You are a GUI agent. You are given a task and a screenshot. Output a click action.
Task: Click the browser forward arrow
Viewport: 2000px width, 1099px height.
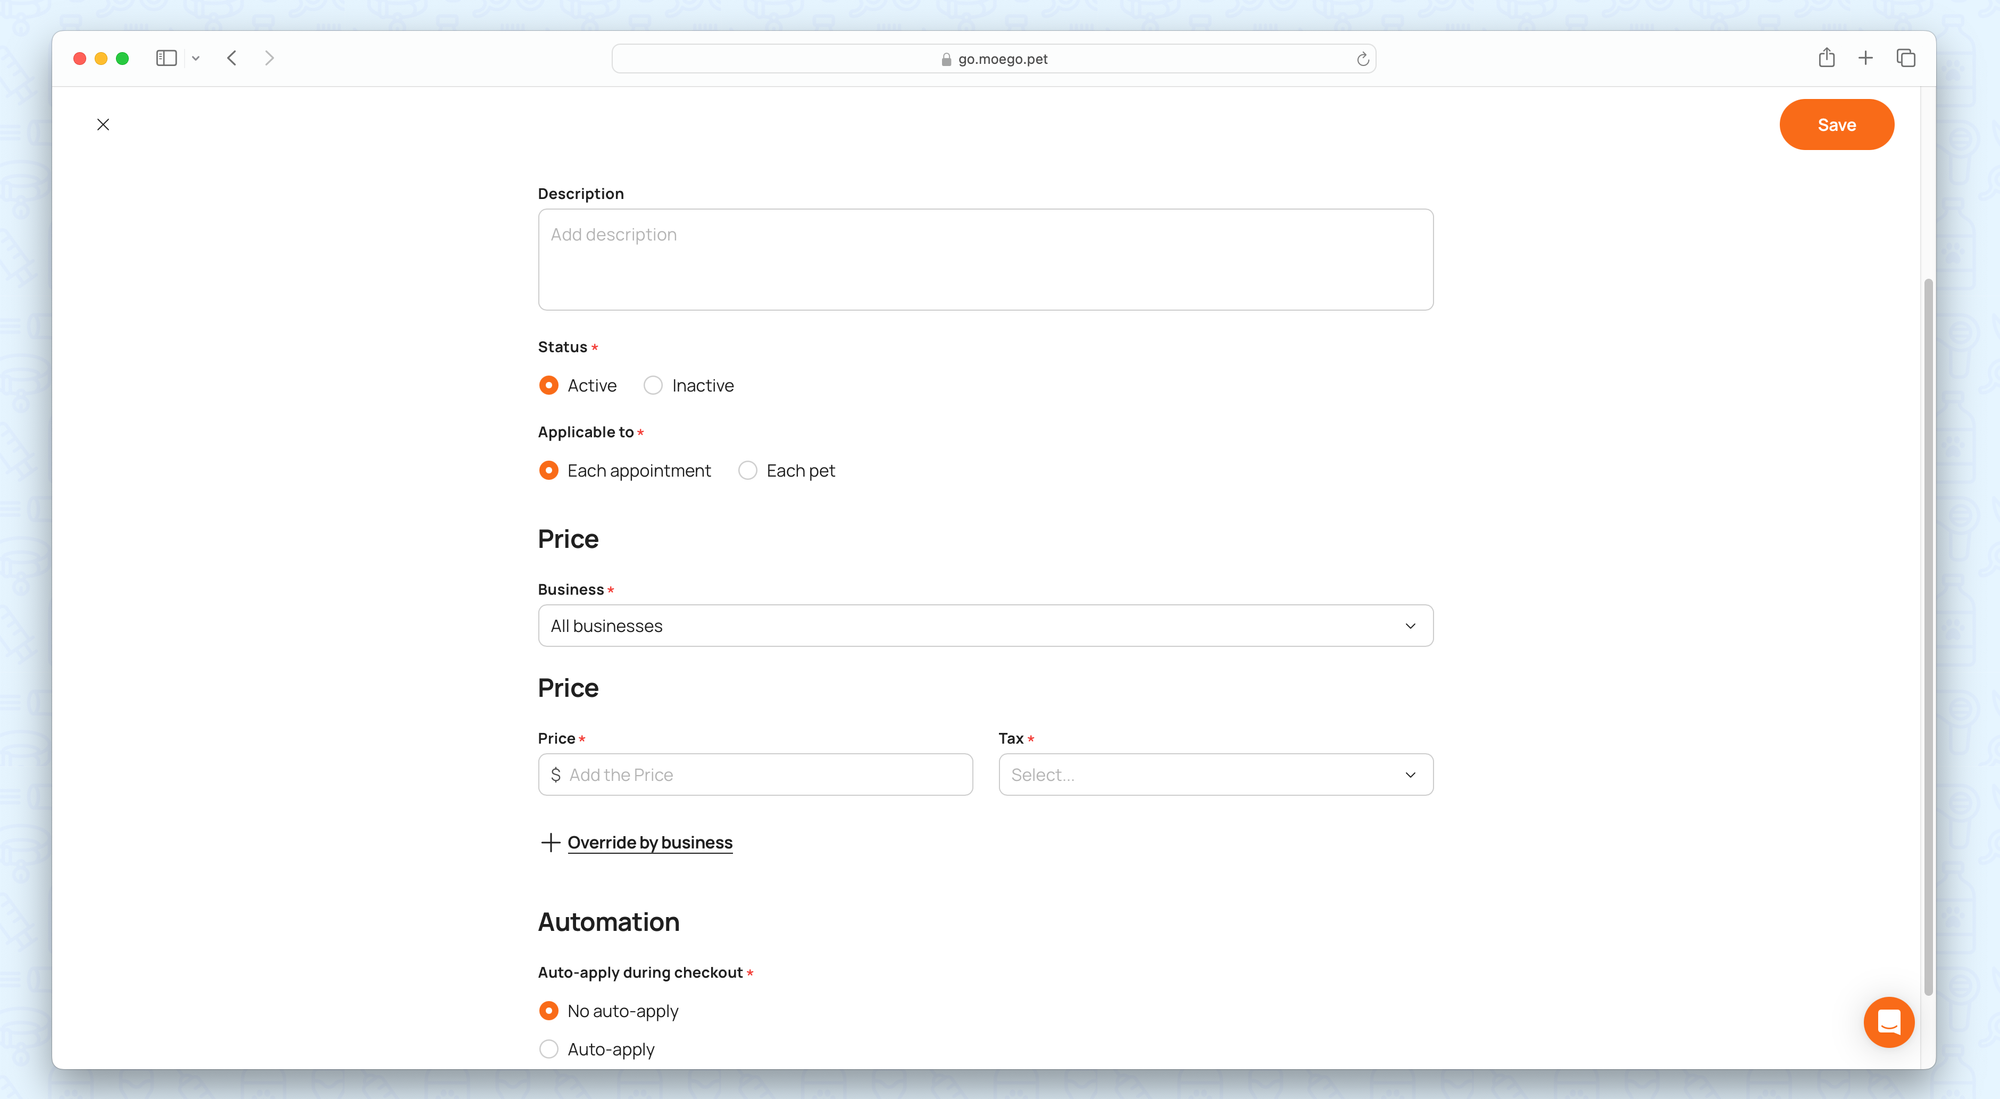pos(269,58)
